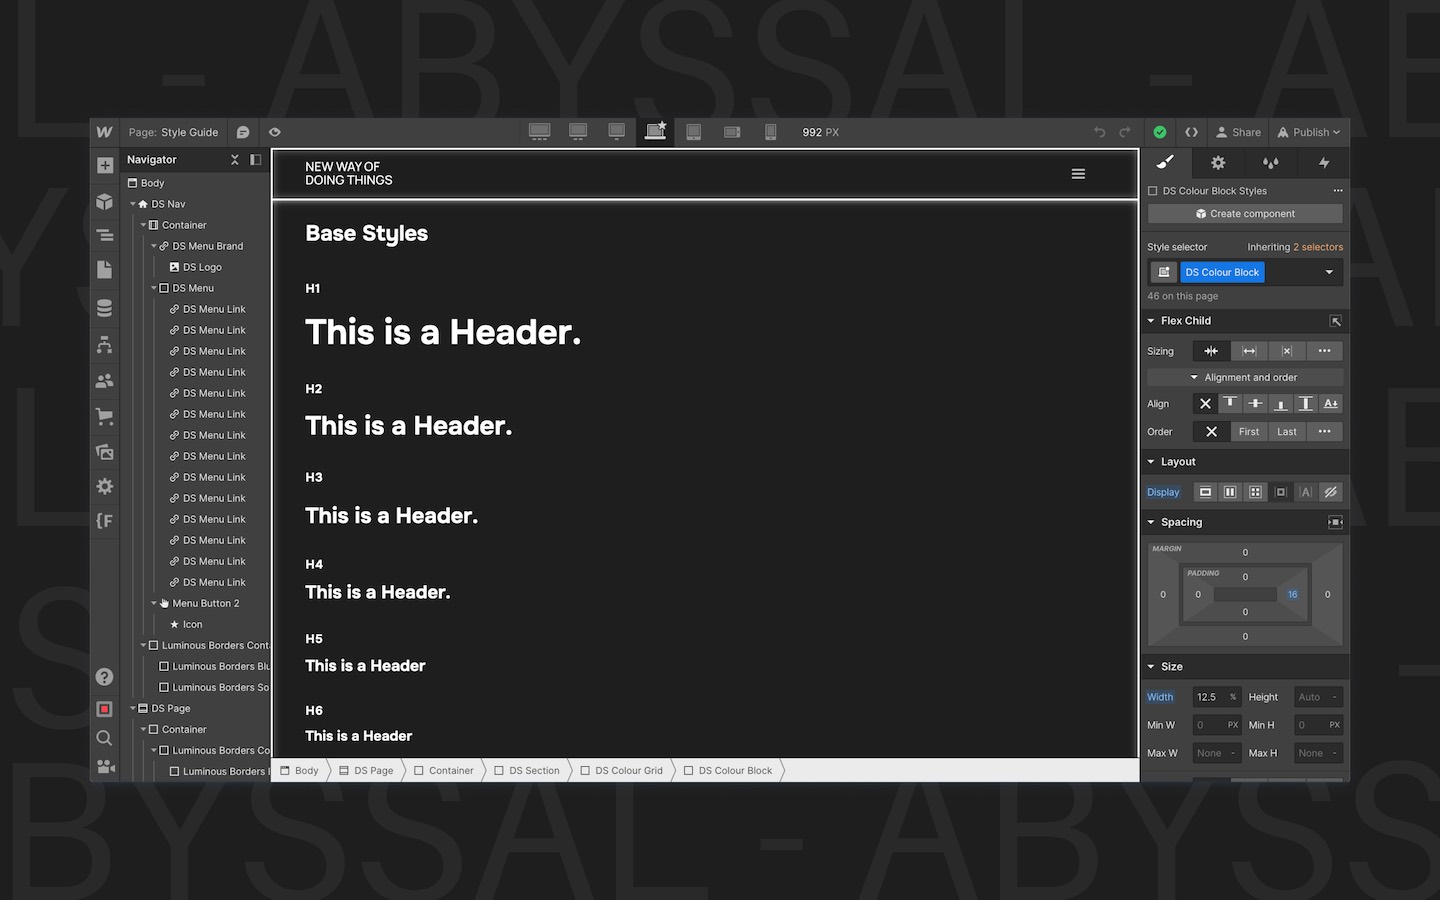Select DS Section in the breadcrumb bar
Viewport: 1440px width, 900px height.
pyautogui.click(x=527, y=770)
